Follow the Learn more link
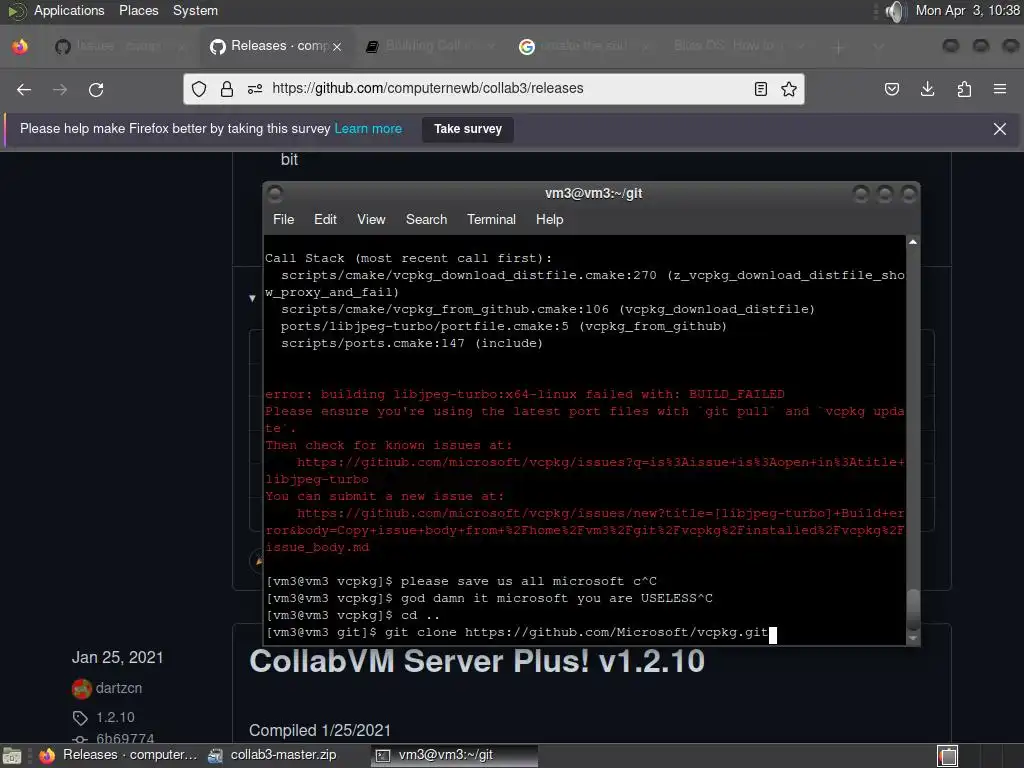 [x=368, y=129]
